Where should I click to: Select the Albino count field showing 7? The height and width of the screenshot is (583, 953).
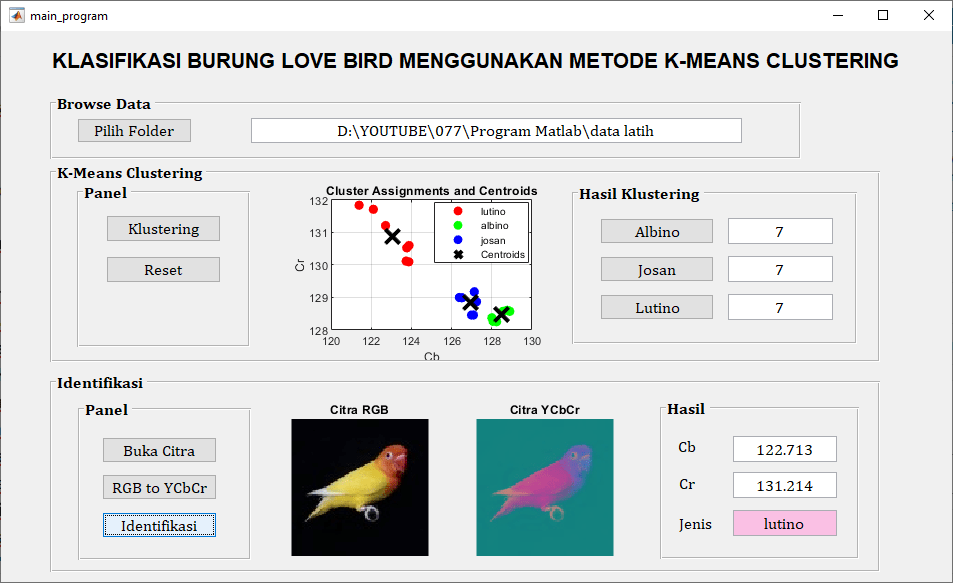point(780,230)
